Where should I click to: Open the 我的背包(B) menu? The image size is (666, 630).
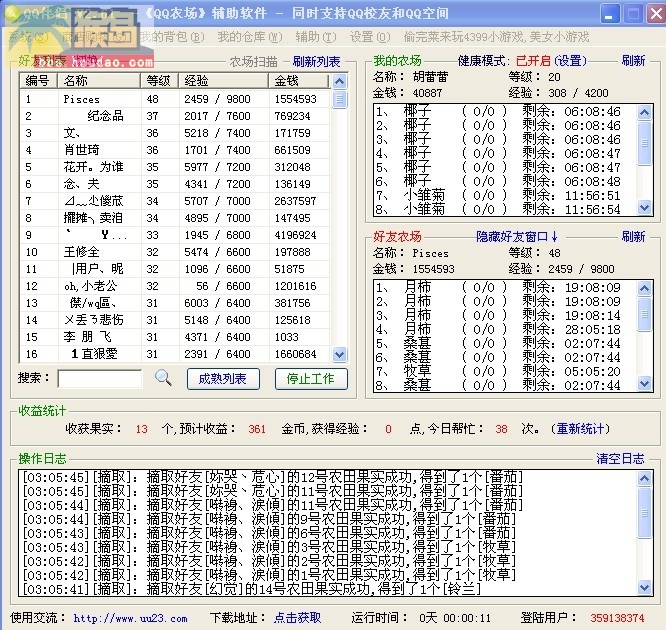pyautogui.click(x=172, y=37)
